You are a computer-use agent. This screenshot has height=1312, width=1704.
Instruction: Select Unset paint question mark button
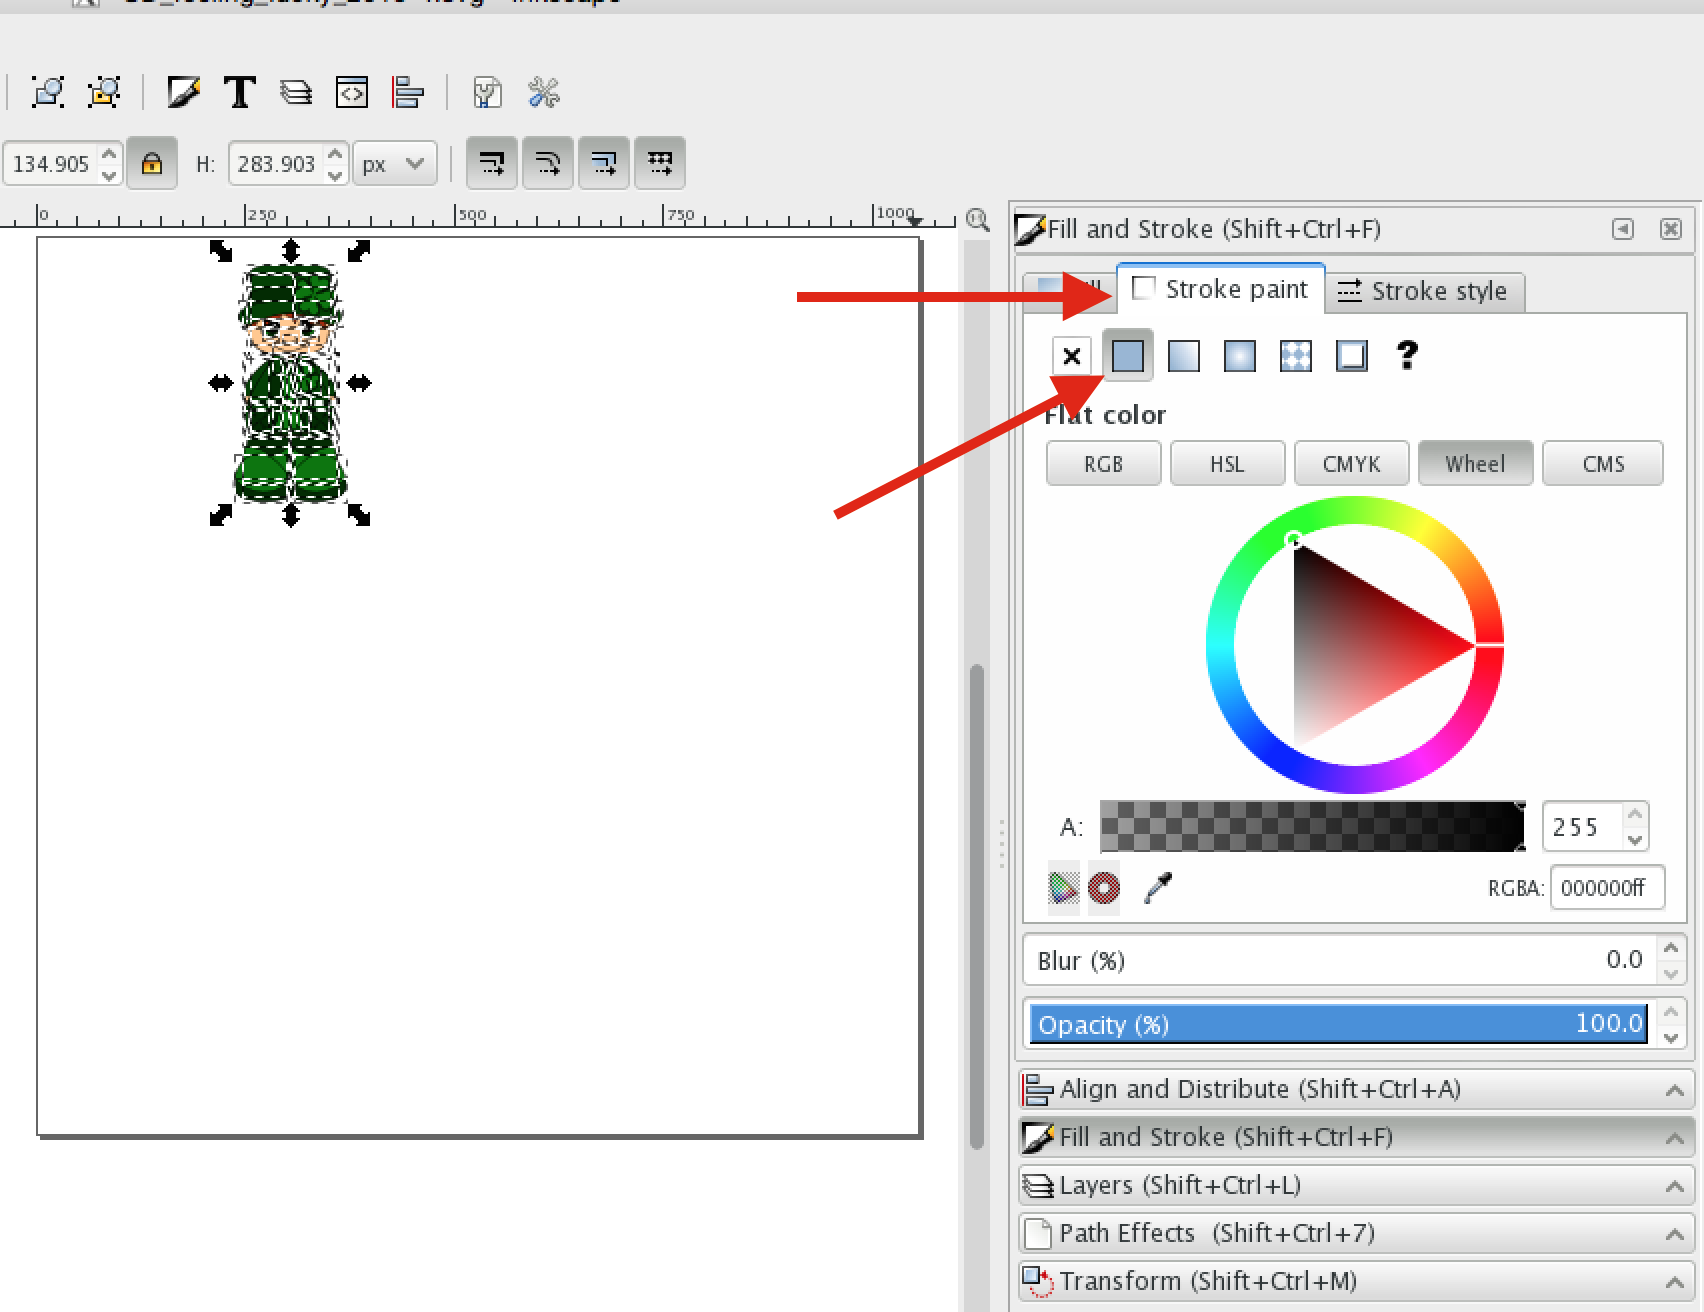(x=1408, y=355)
